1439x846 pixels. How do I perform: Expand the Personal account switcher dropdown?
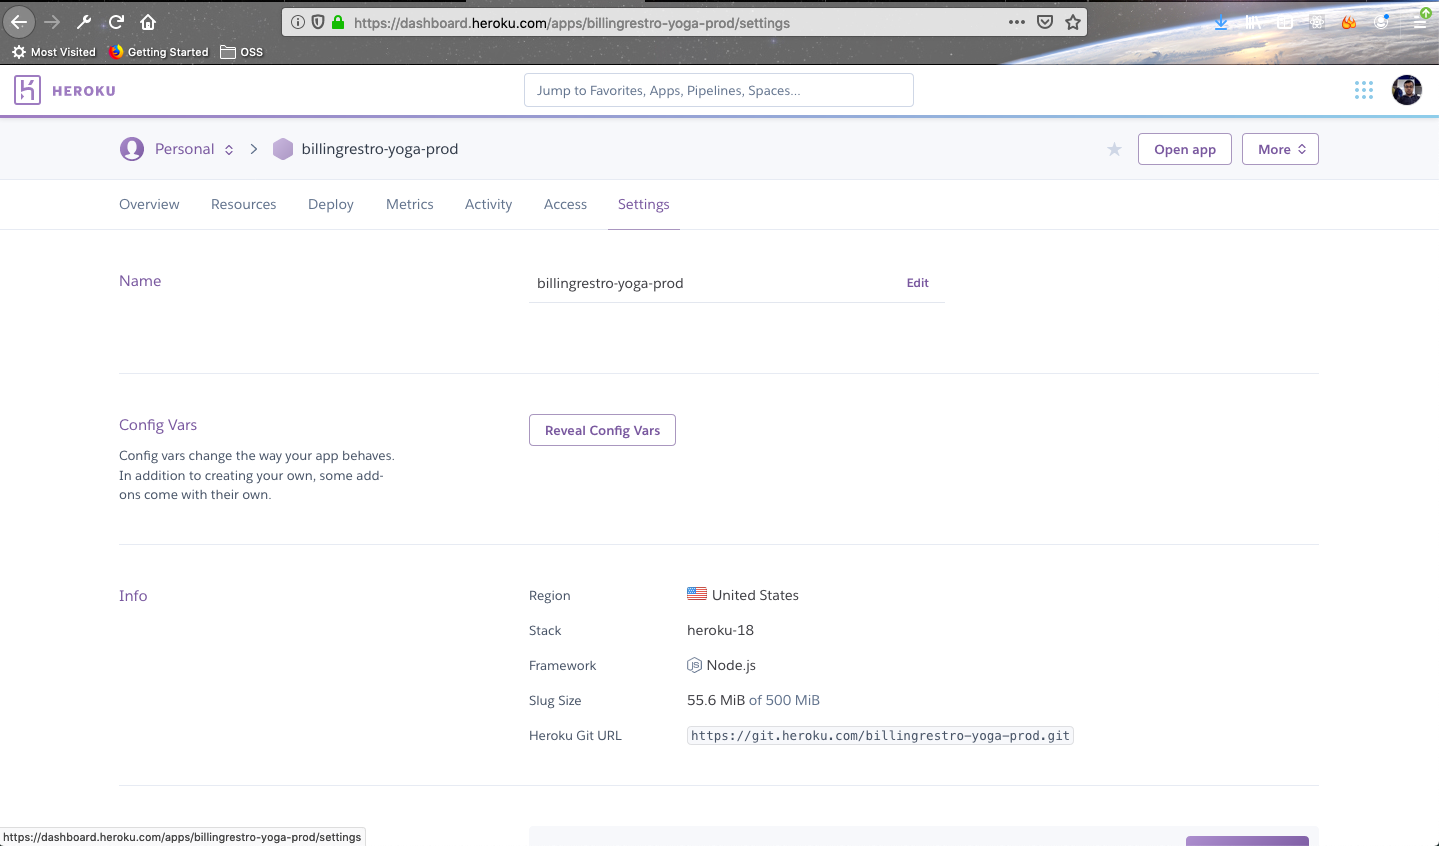[229, 149]
